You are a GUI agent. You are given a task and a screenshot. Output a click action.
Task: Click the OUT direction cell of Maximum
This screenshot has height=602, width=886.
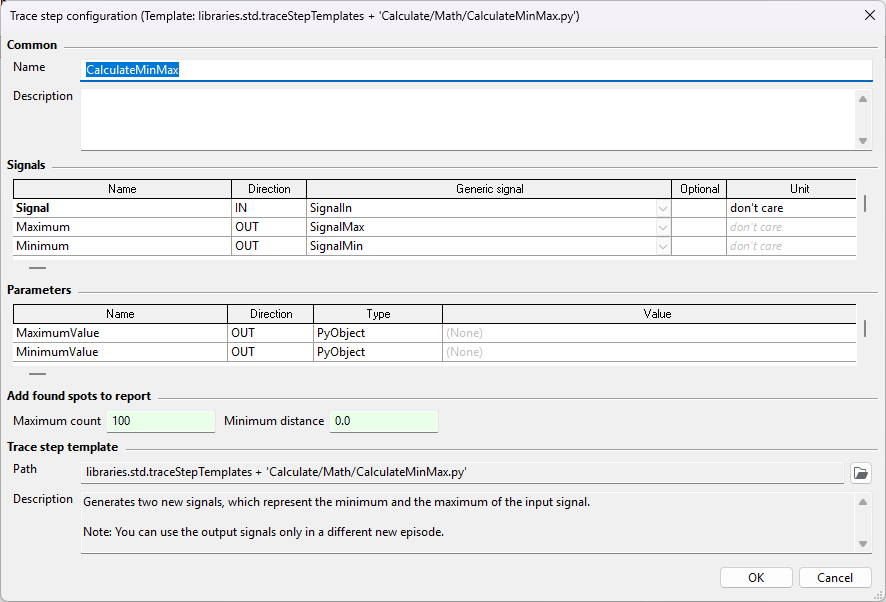point(269,227)
